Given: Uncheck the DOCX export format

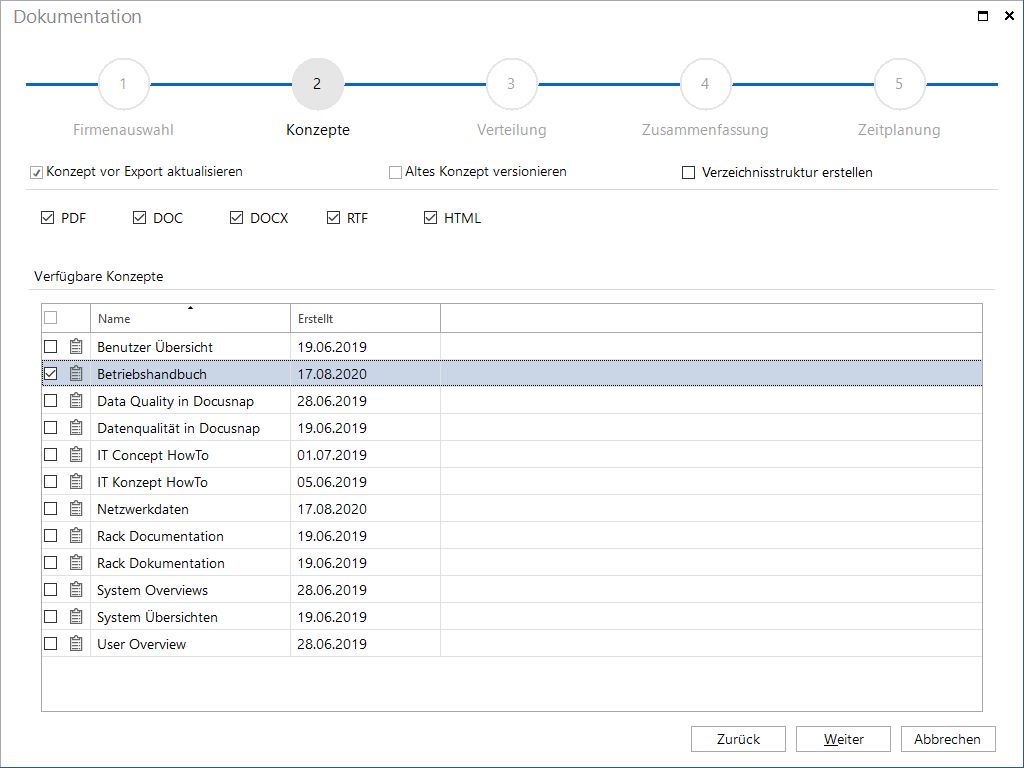Looking at the screenshot, I should coord(236,217).
